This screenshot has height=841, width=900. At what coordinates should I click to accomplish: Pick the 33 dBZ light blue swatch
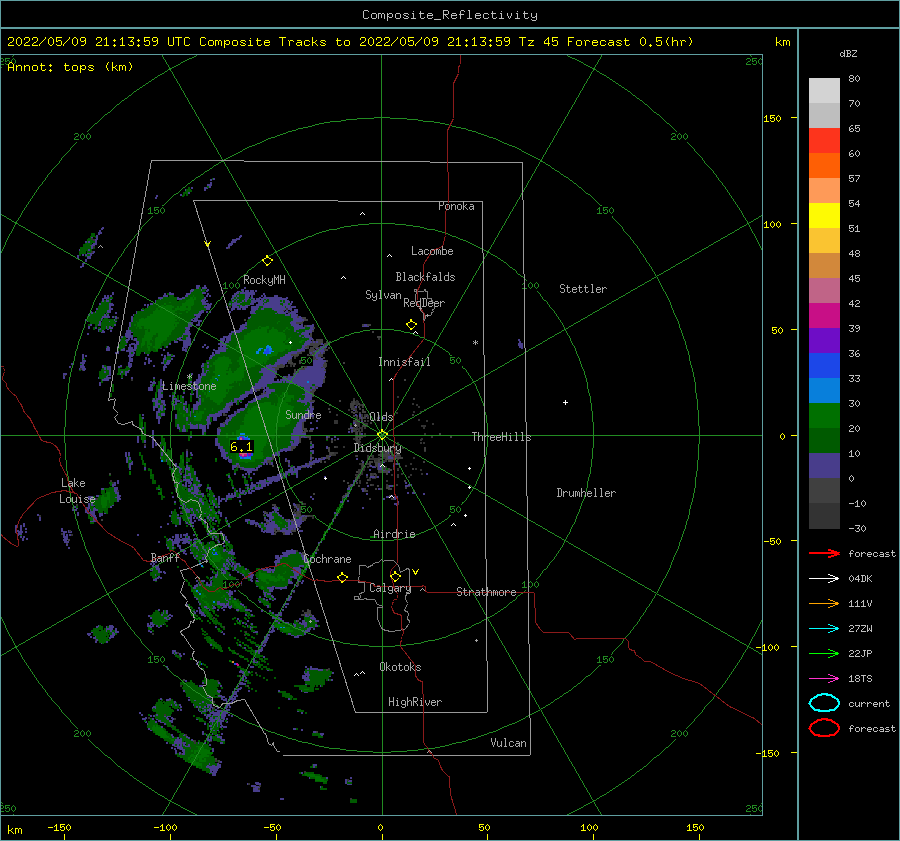tap(824, 390)
